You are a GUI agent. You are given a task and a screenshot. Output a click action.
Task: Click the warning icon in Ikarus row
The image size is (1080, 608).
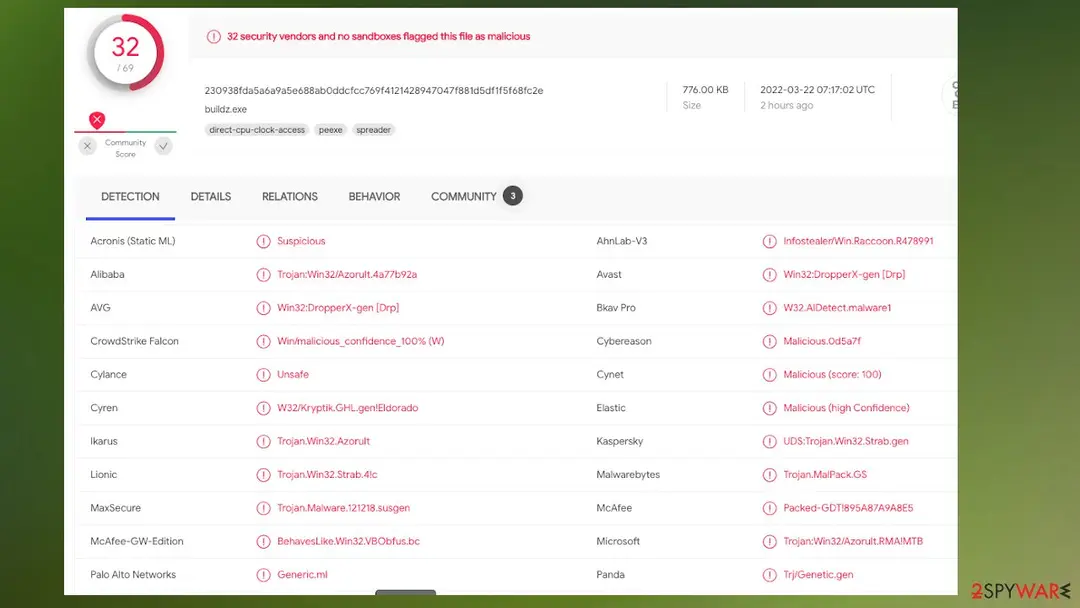coord(263,441)
